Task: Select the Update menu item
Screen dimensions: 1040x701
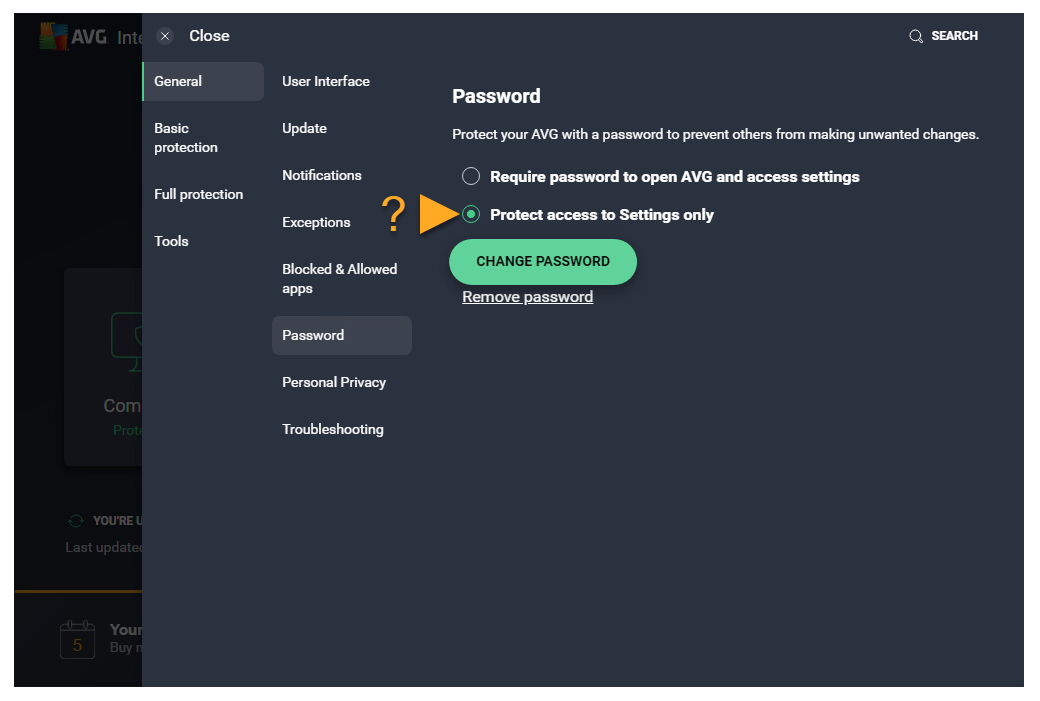Action: coord(305,129)
